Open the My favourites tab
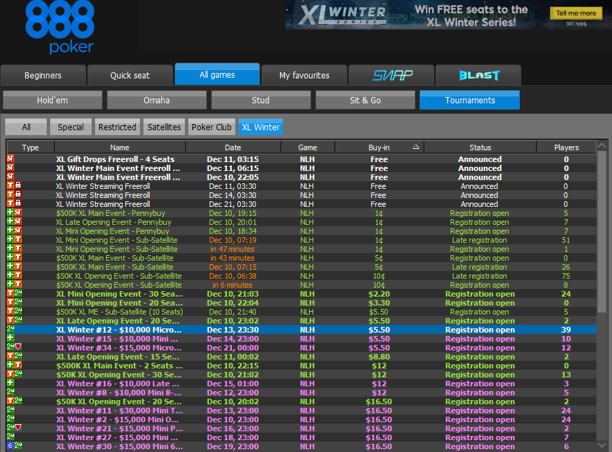Screen dimensions: 612x452 point(304,75)
